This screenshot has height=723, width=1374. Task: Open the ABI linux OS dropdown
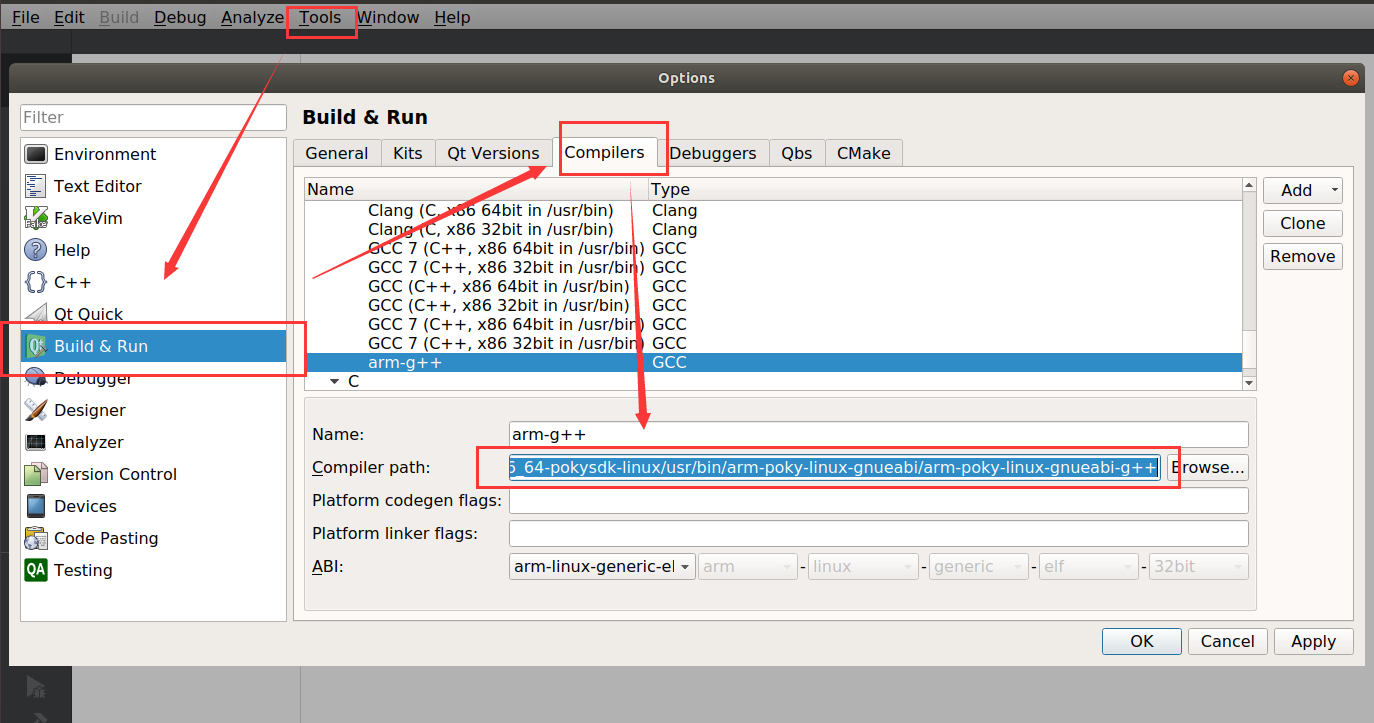[x=863, y=566]
